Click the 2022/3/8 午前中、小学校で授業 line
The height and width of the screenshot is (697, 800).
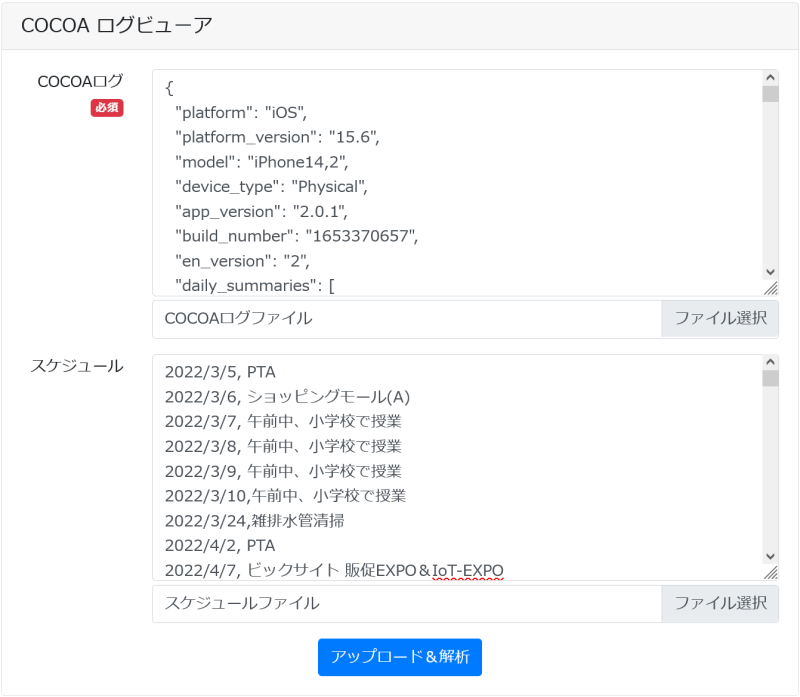coord(283,446)
